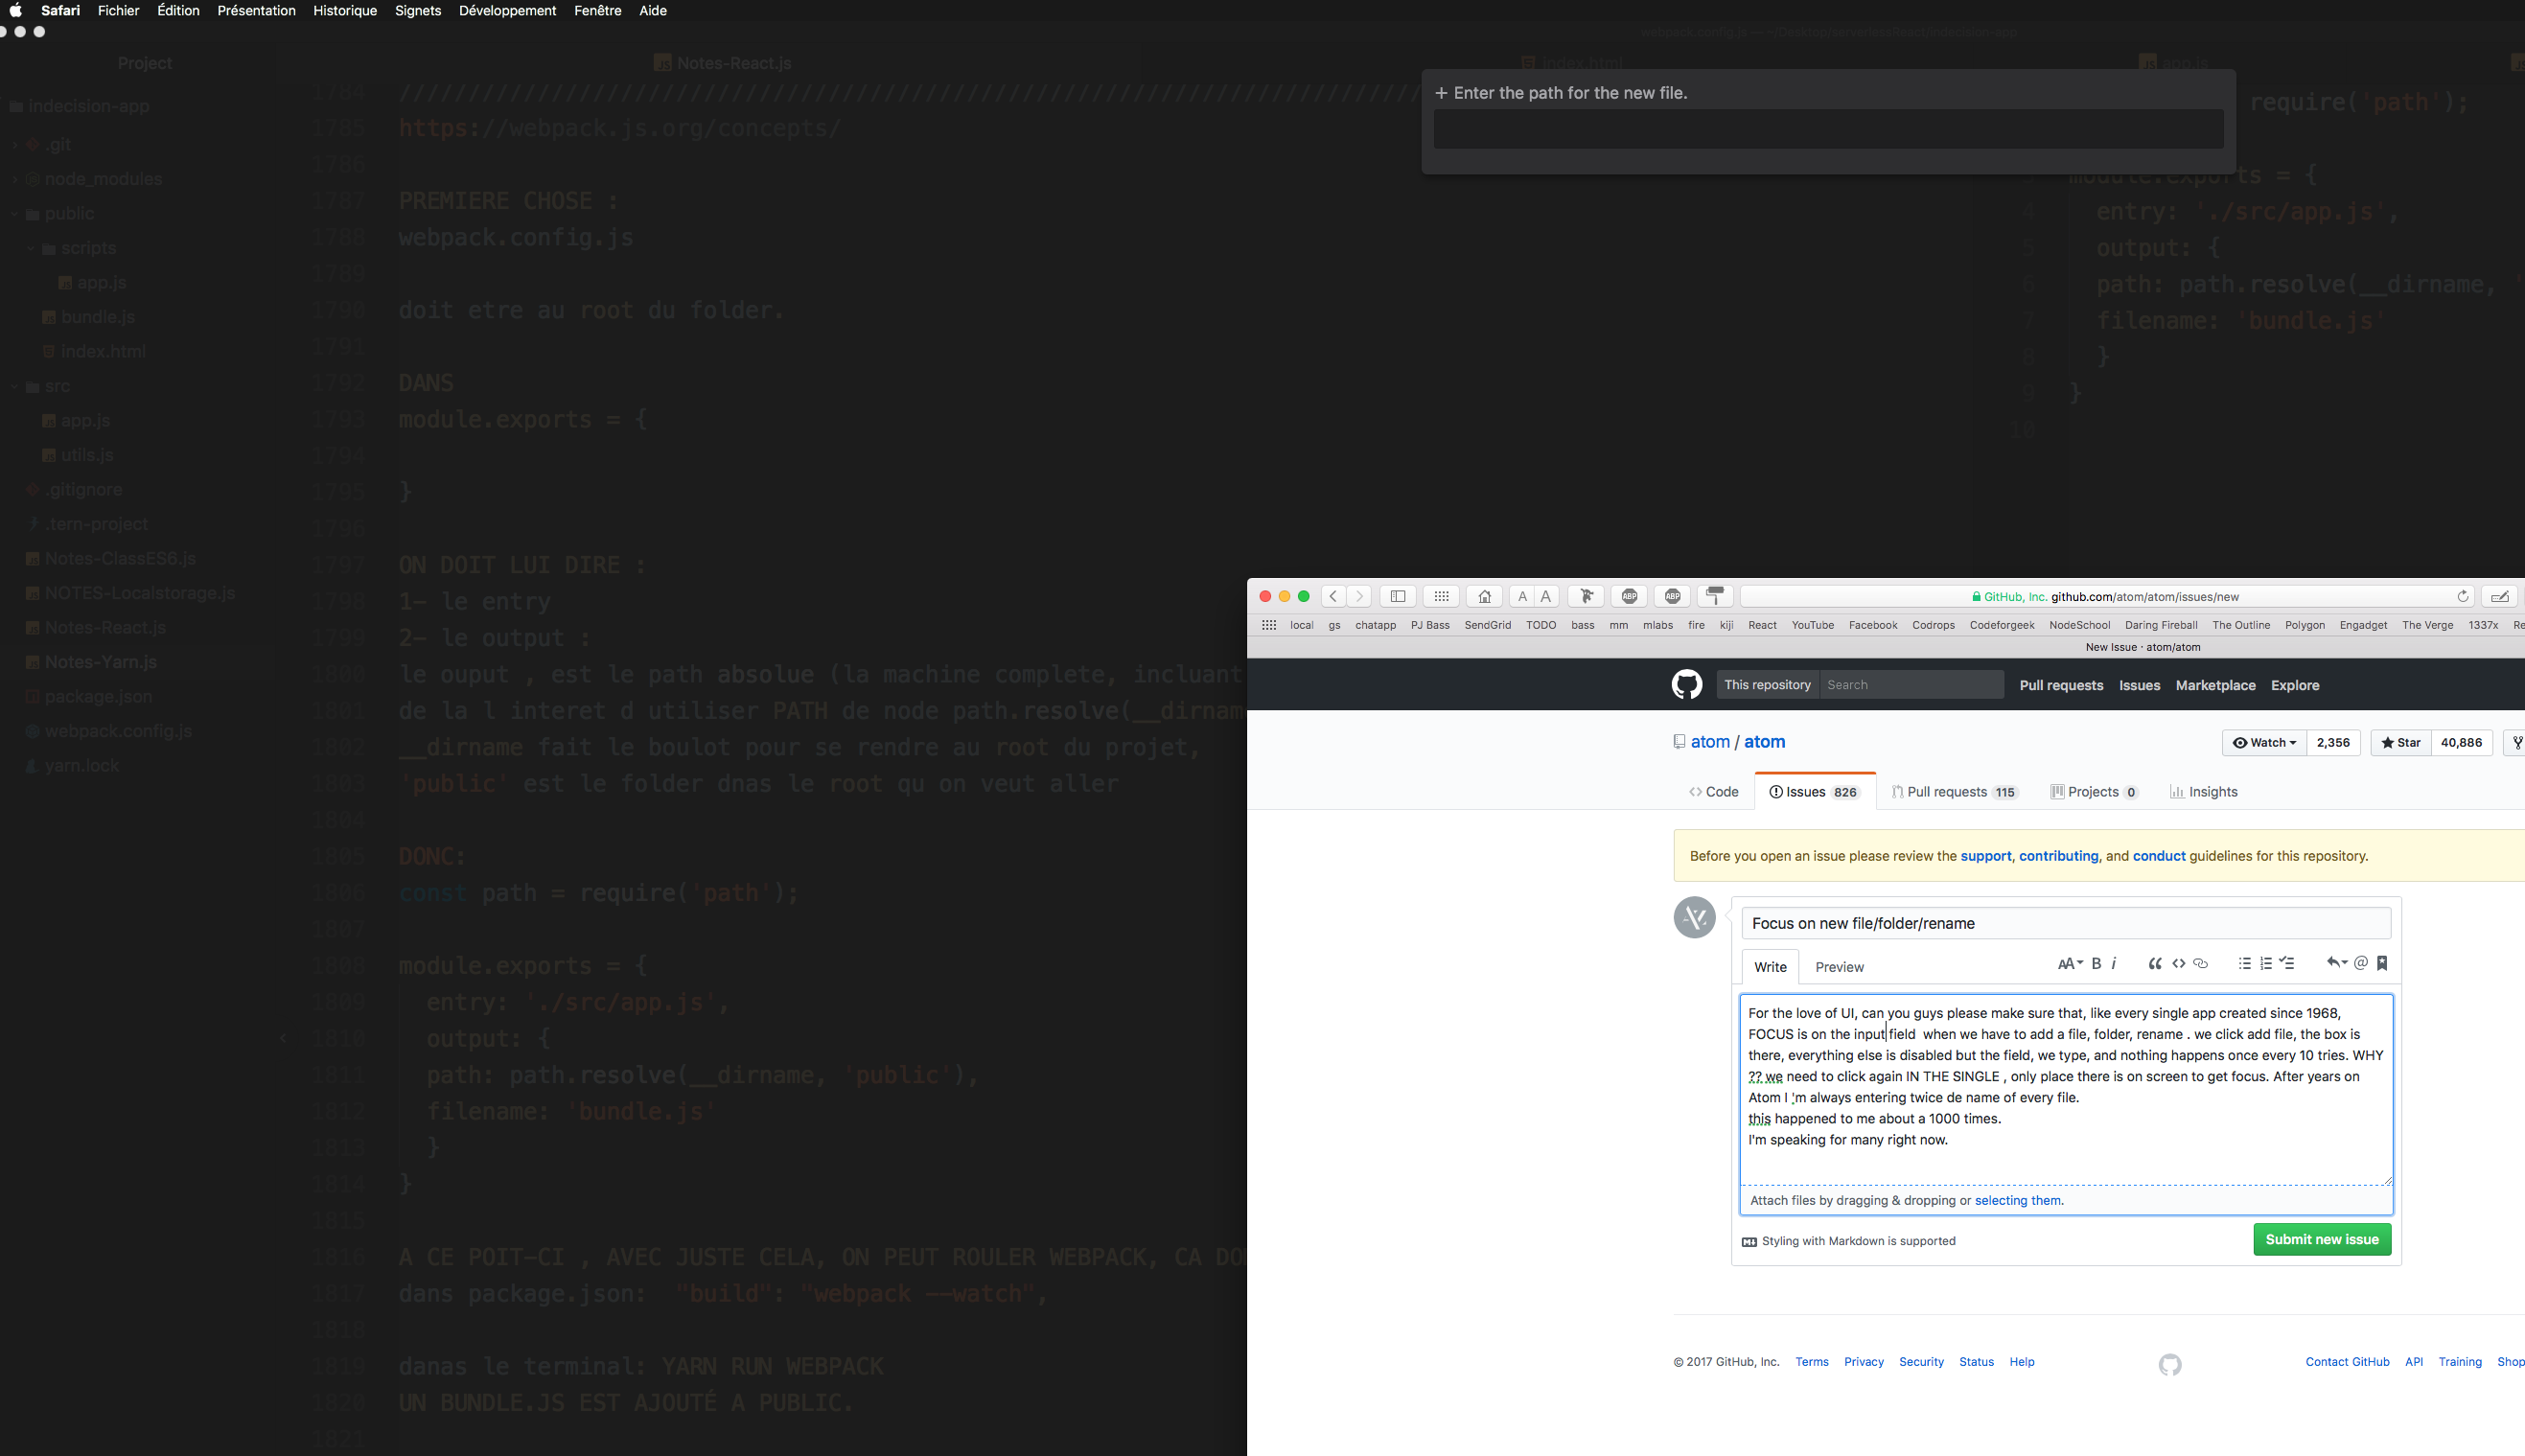Expand the .git folder in Atom tree
Viewport: 2525px width, 1456px height.
[15, 145]
